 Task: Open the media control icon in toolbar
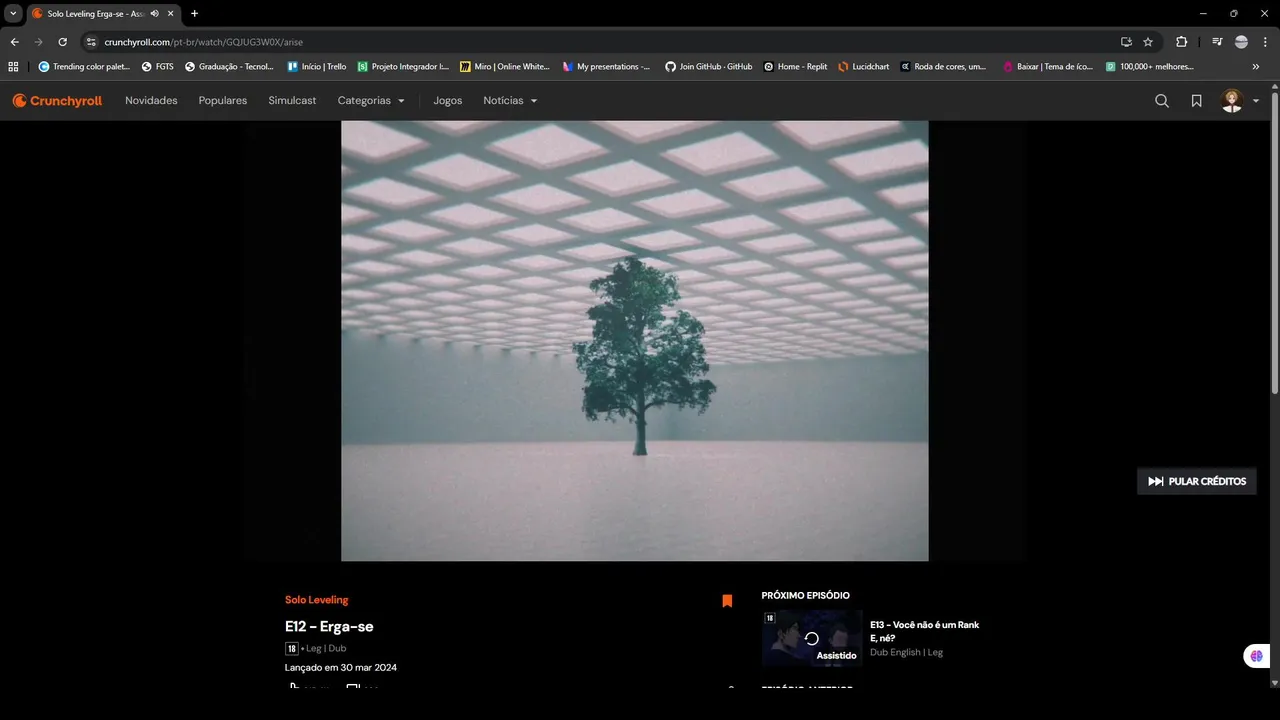point(1217,42)
